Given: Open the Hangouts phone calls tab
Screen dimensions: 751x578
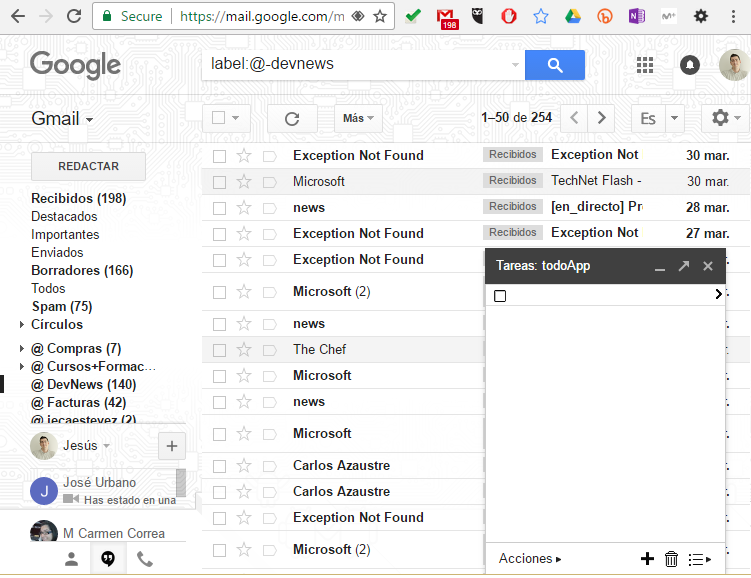Looking at the screenshot, I should point(145,559).
